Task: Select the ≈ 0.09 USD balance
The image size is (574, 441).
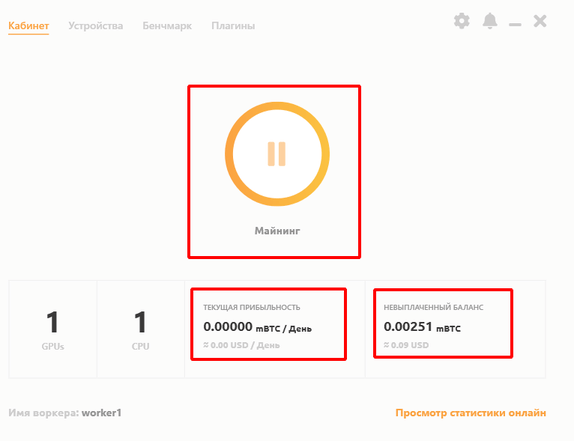Action: (x=406, y=345)
